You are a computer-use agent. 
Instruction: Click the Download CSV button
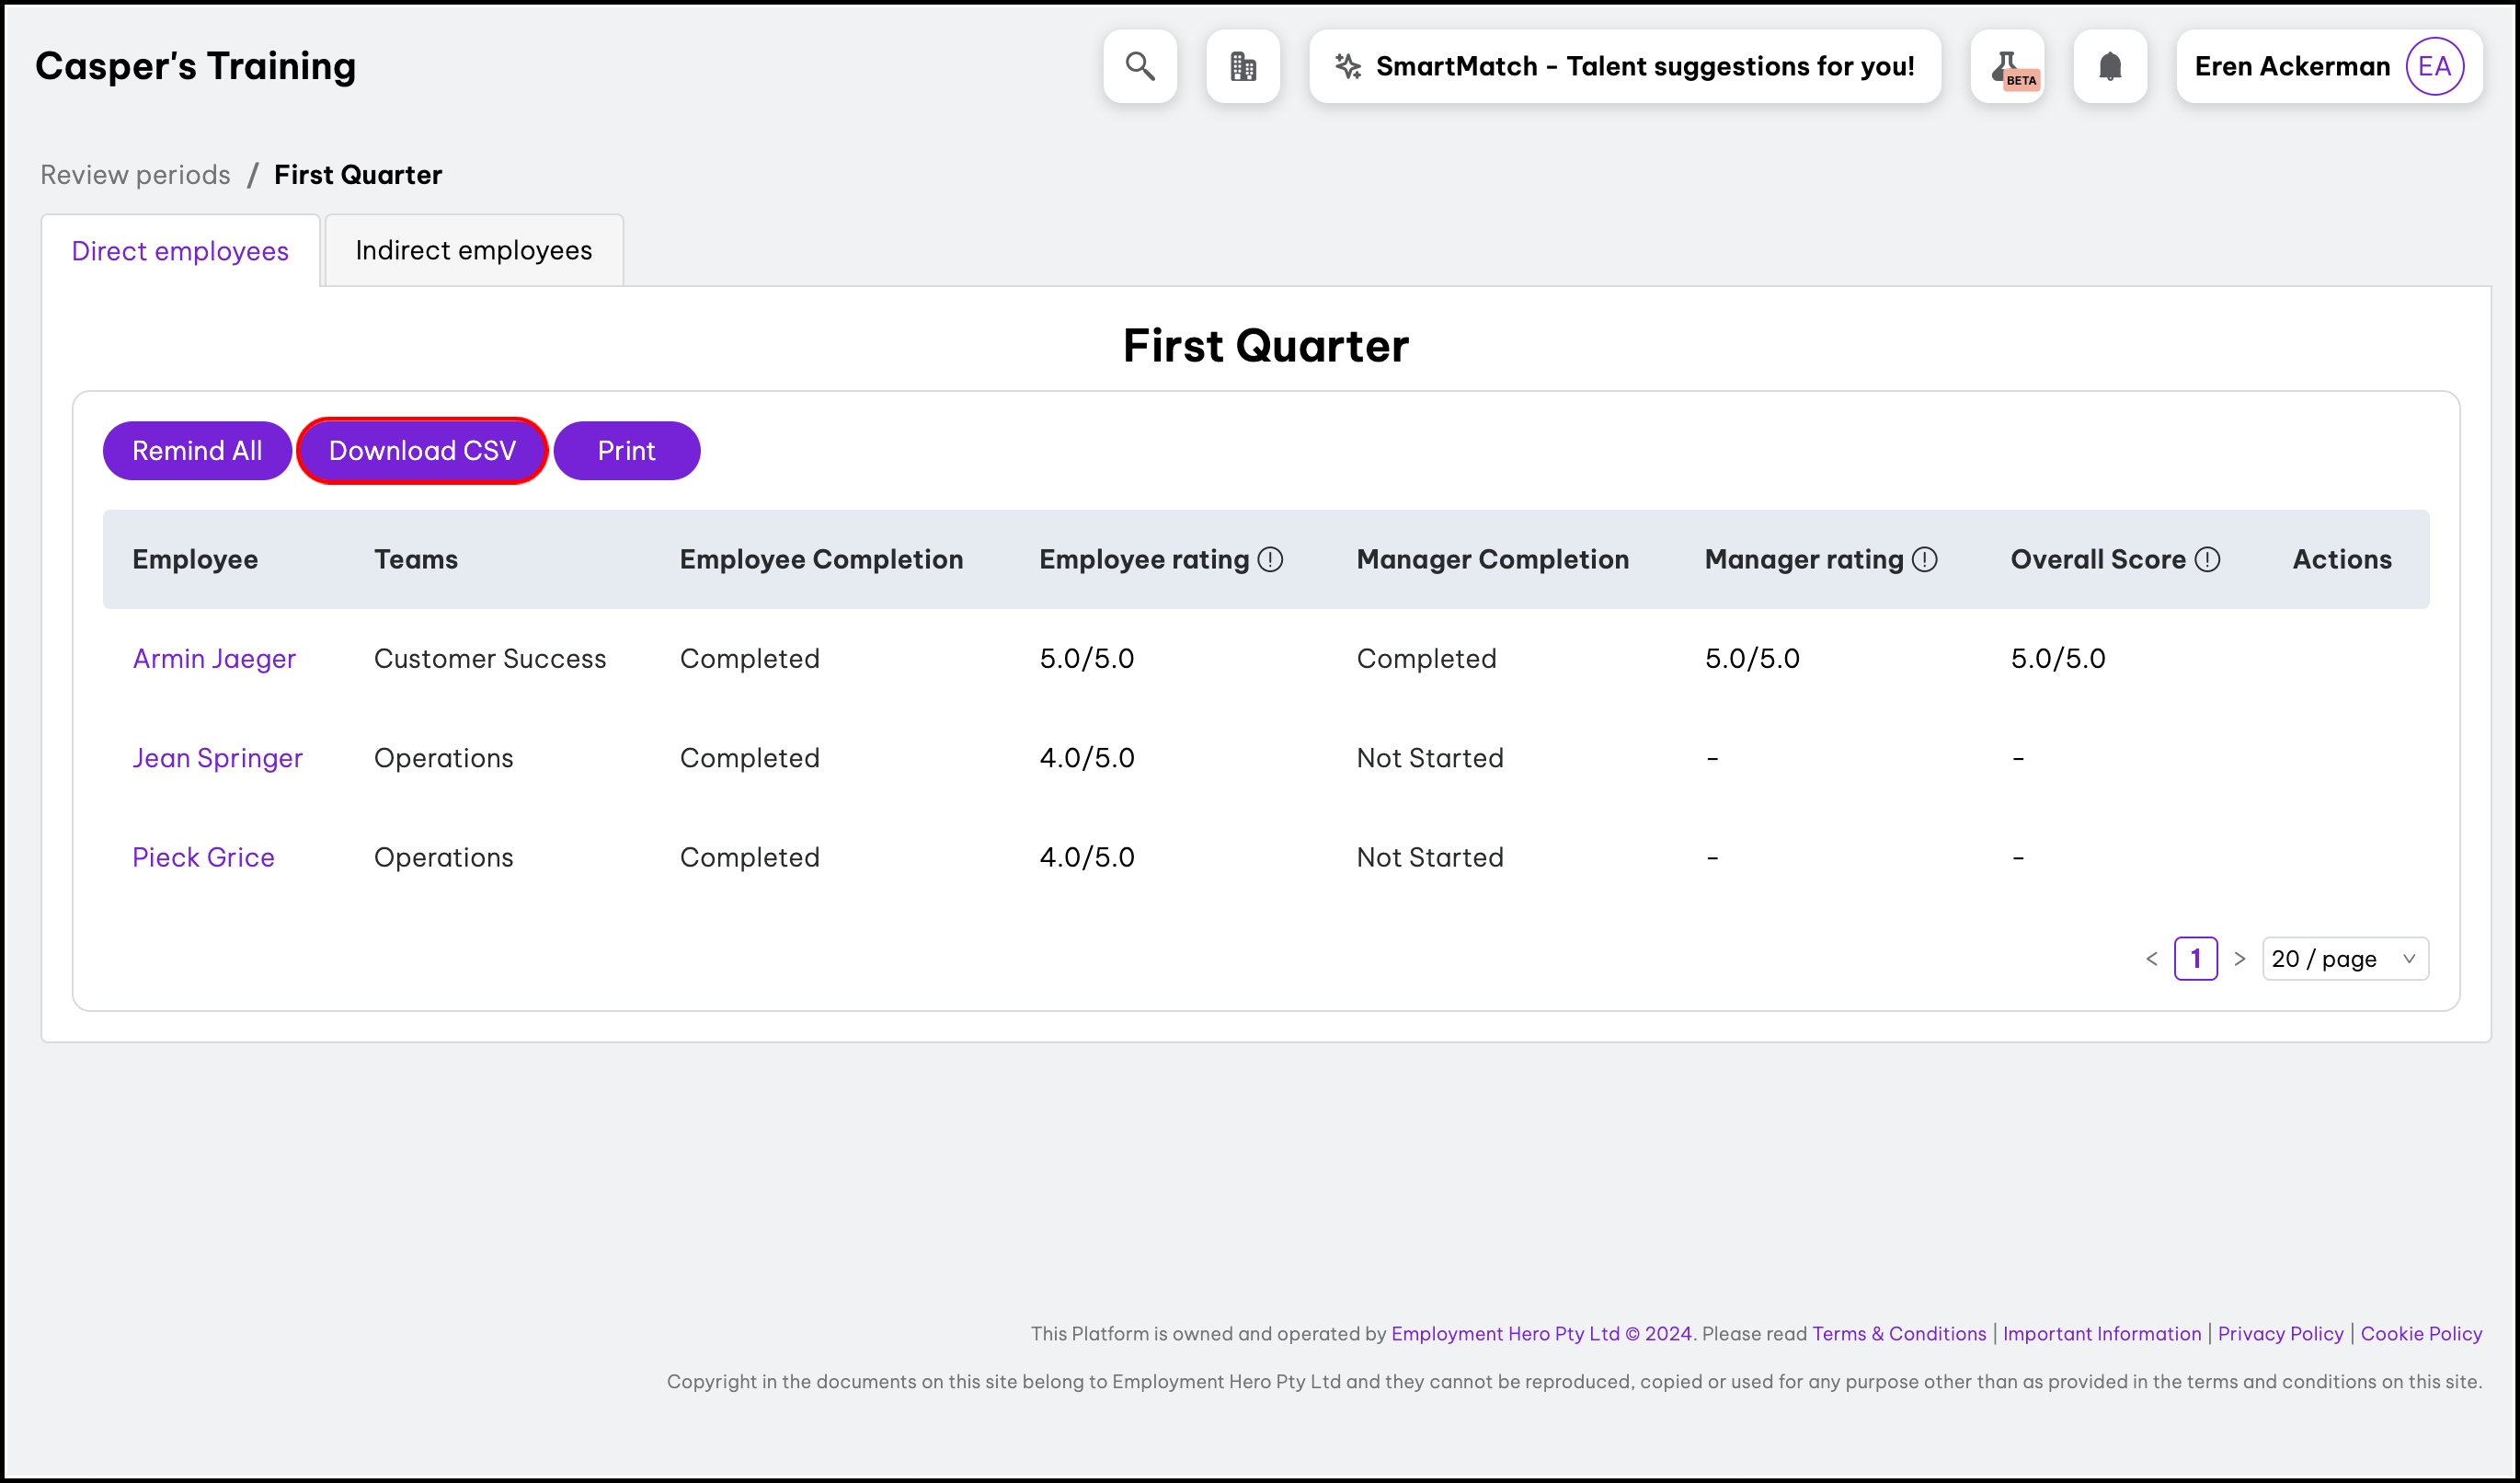[x=422, y=451]
